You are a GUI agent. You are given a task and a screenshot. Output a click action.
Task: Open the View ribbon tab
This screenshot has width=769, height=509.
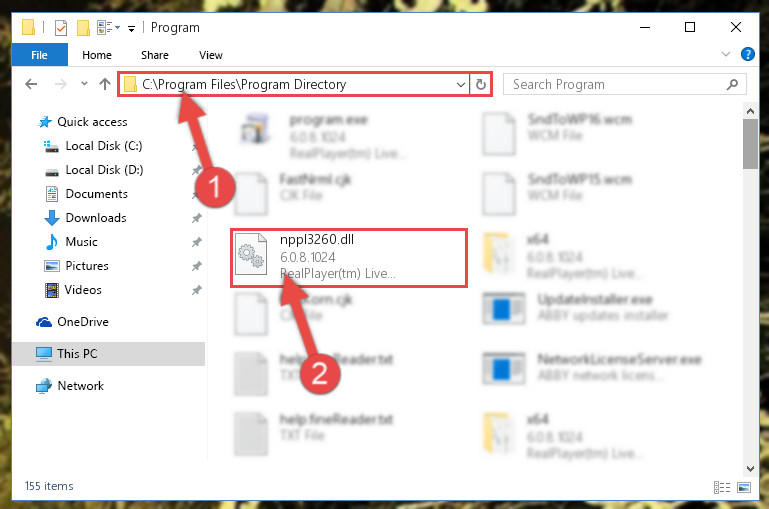tap(211, 55)
